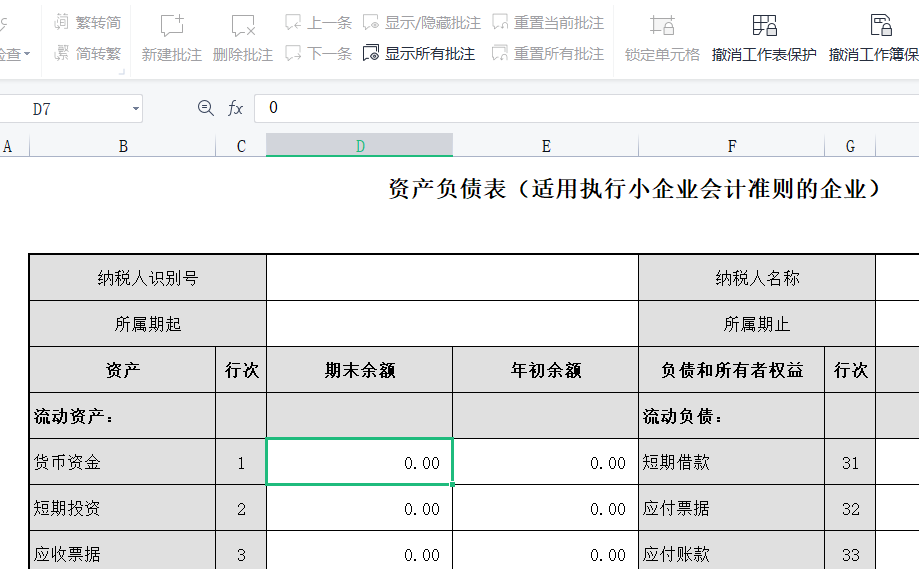The width and height of the screenshot is (919, 569).
Task: Click the 货币资金 cell
Action: pos(122,462)
